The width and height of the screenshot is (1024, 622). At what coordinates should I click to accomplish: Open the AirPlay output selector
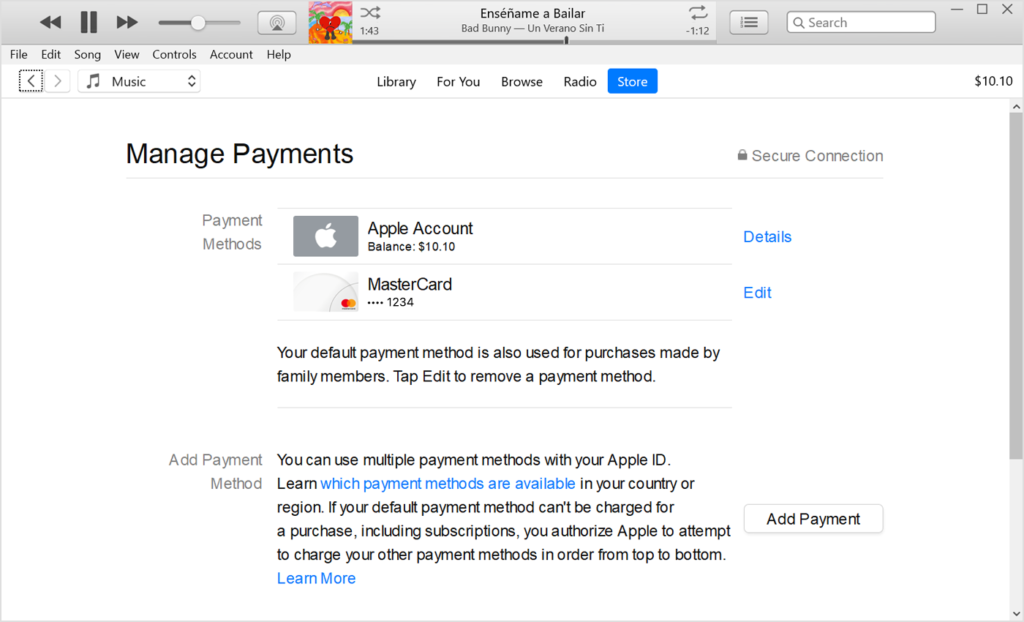coord(276,22)
